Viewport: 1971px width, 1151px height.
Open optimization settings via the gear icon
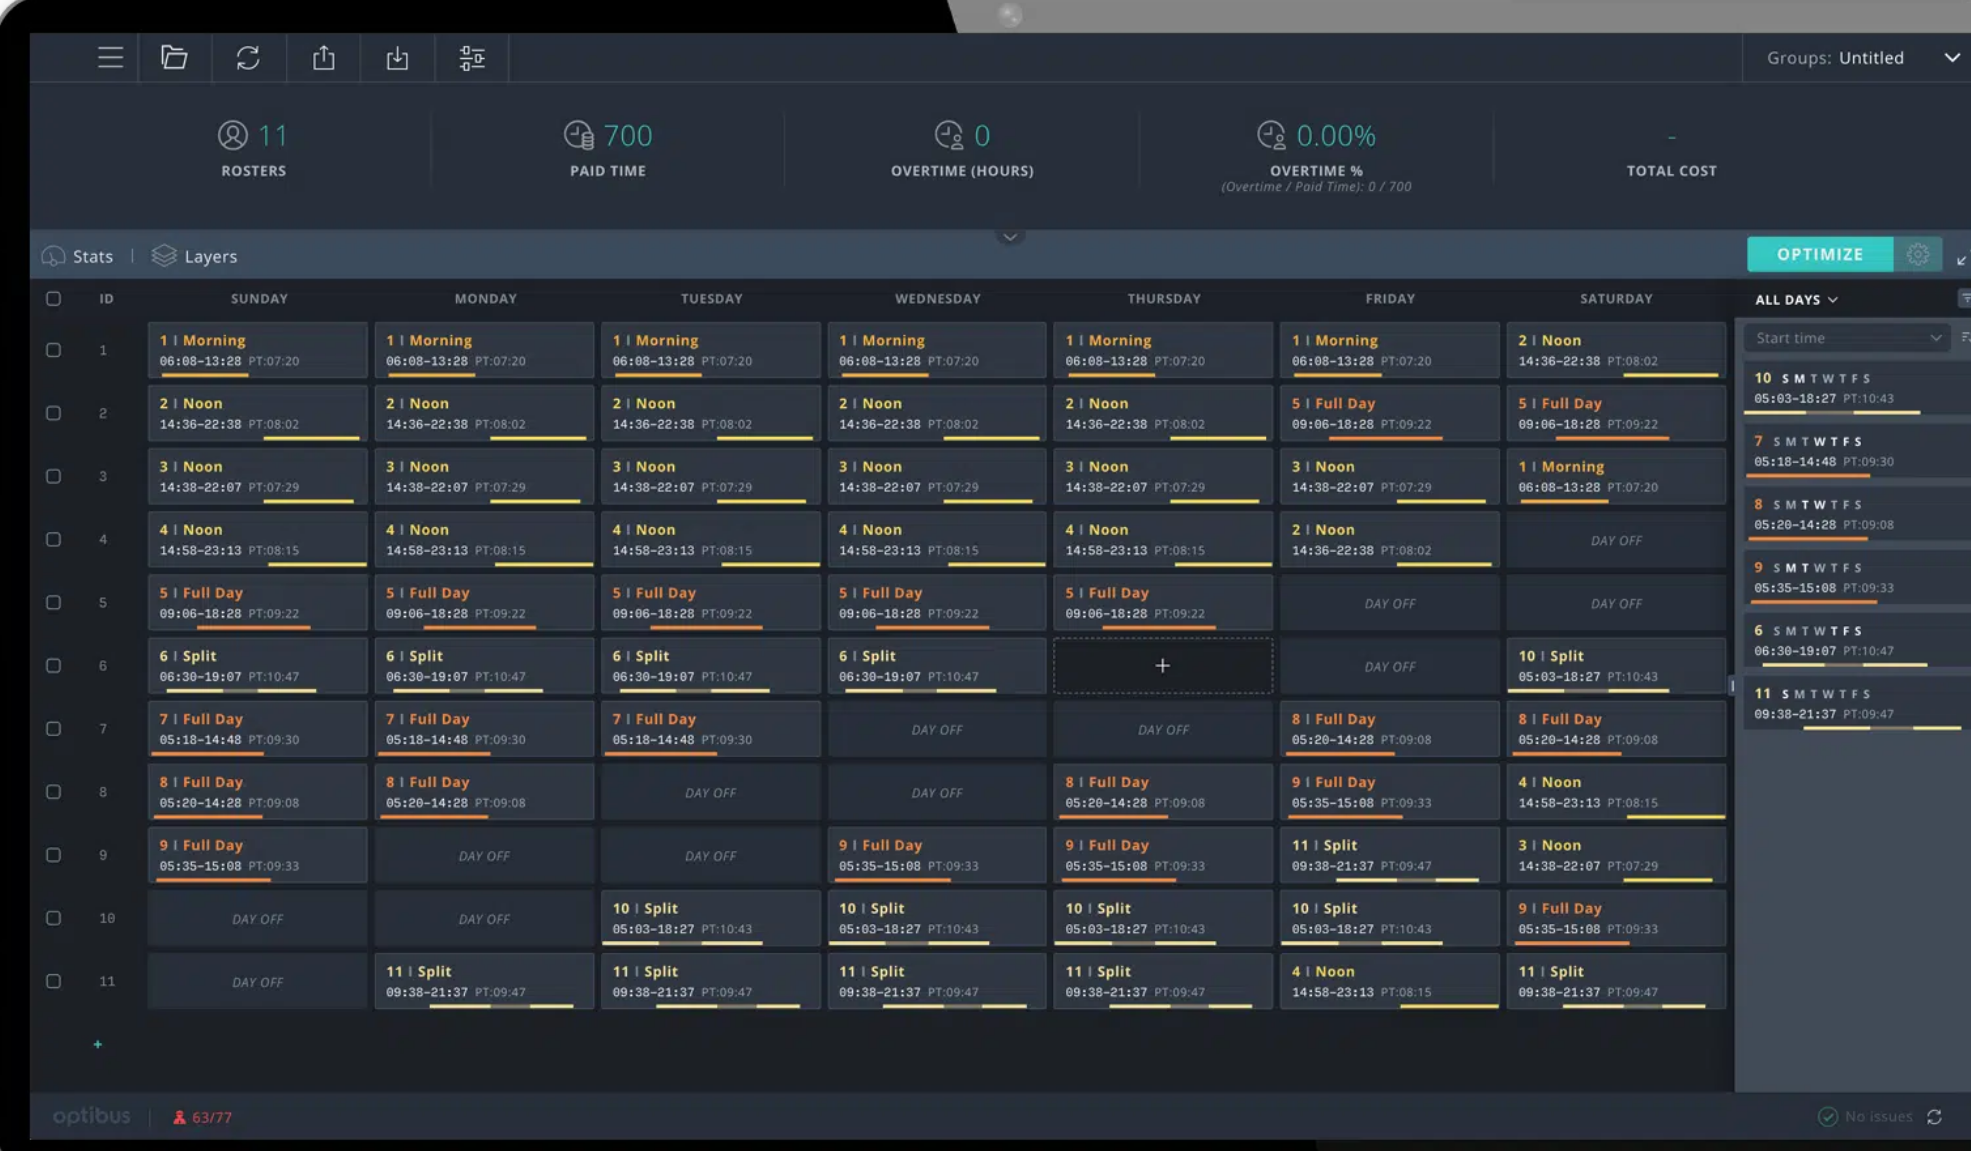(1918, 254)
